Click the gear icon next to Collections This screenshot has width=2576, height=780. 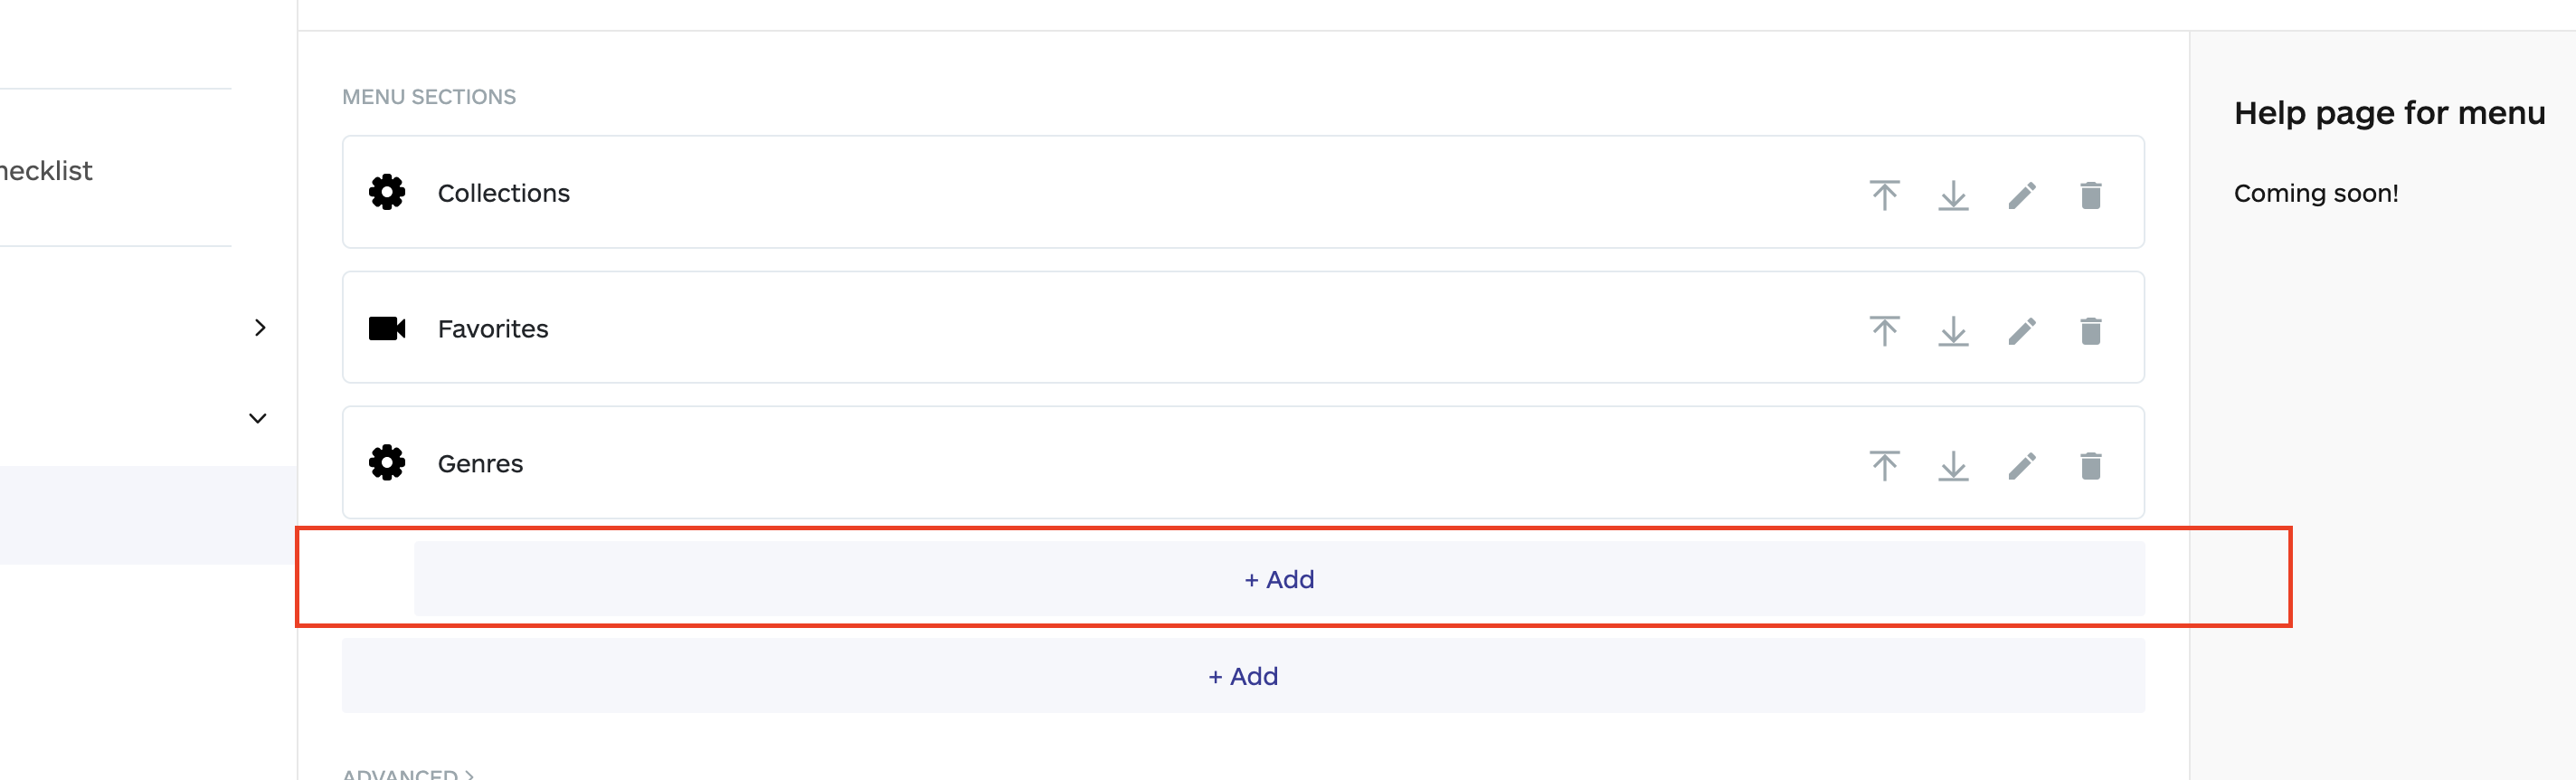[387, 193]
